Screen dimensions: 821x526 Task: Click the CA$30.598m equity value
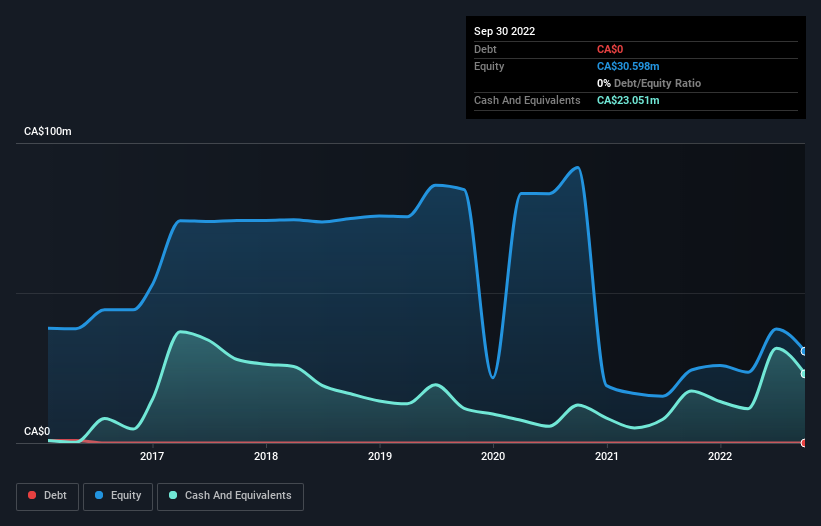(628, 66)
